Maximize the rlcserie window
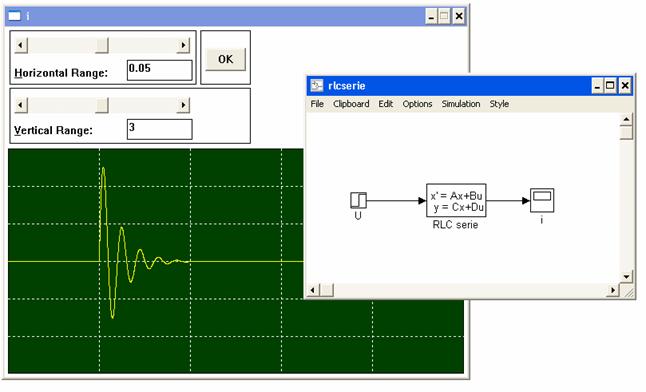Viewport: 646px width, 392px height. coord(610,86)
